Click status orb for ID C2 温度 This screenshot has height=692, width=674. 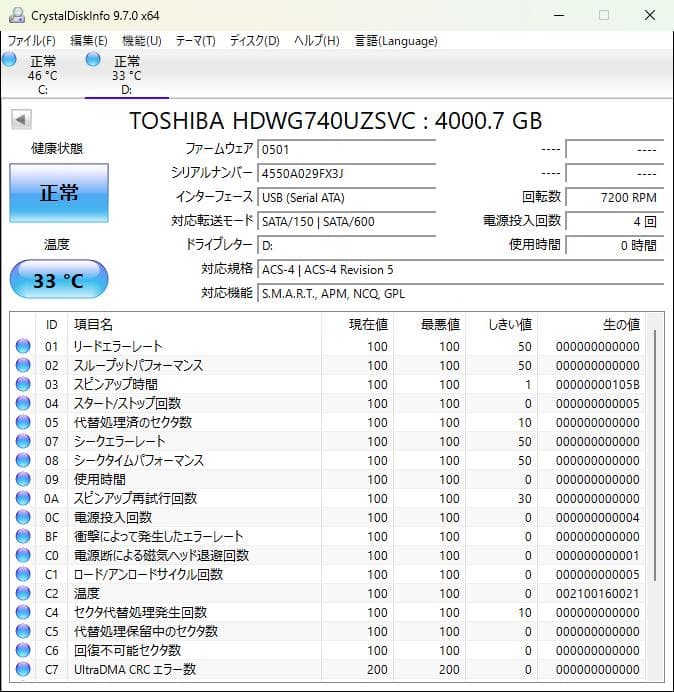tap(23, 593)
